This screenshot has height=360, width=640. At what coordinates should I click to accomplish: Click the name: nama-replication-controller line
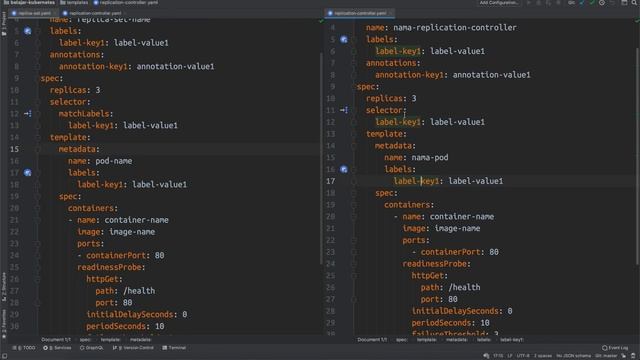pyautogui.click(x=441, y=28)
